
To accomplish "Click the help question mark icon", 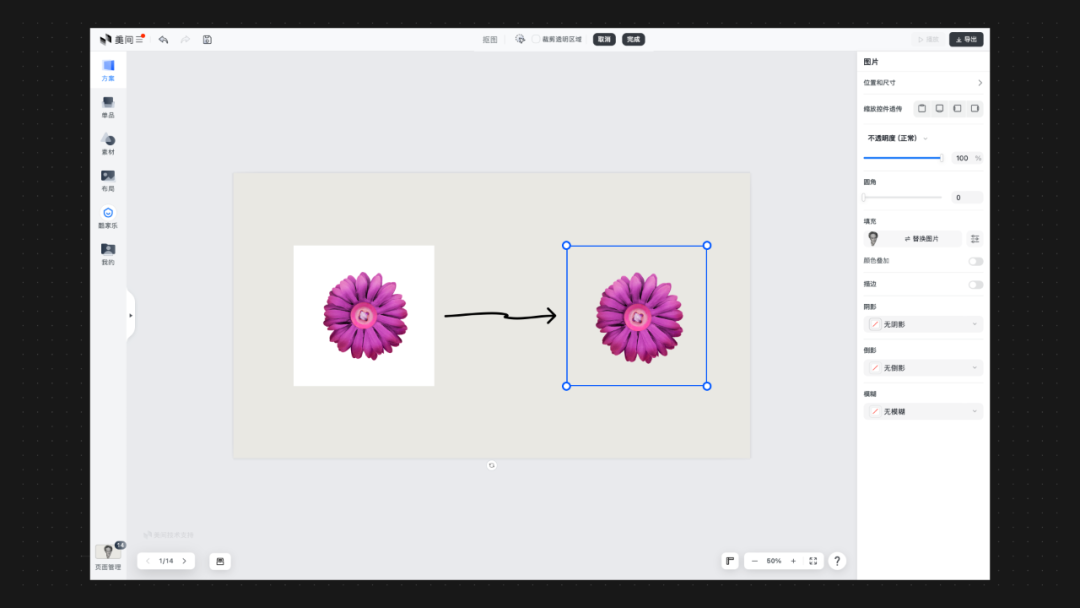I will point(837,561).
